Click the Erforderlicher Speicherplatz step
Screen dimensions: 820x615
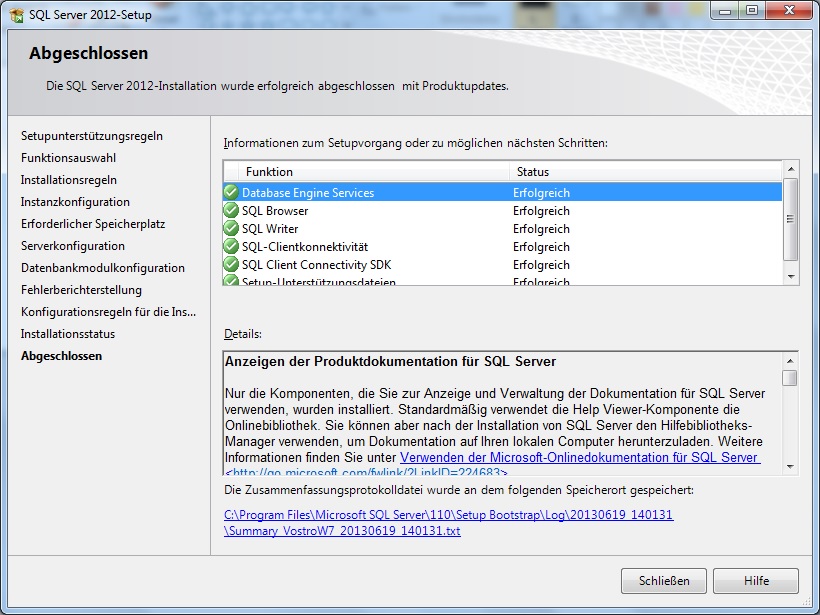click(93, 224)
